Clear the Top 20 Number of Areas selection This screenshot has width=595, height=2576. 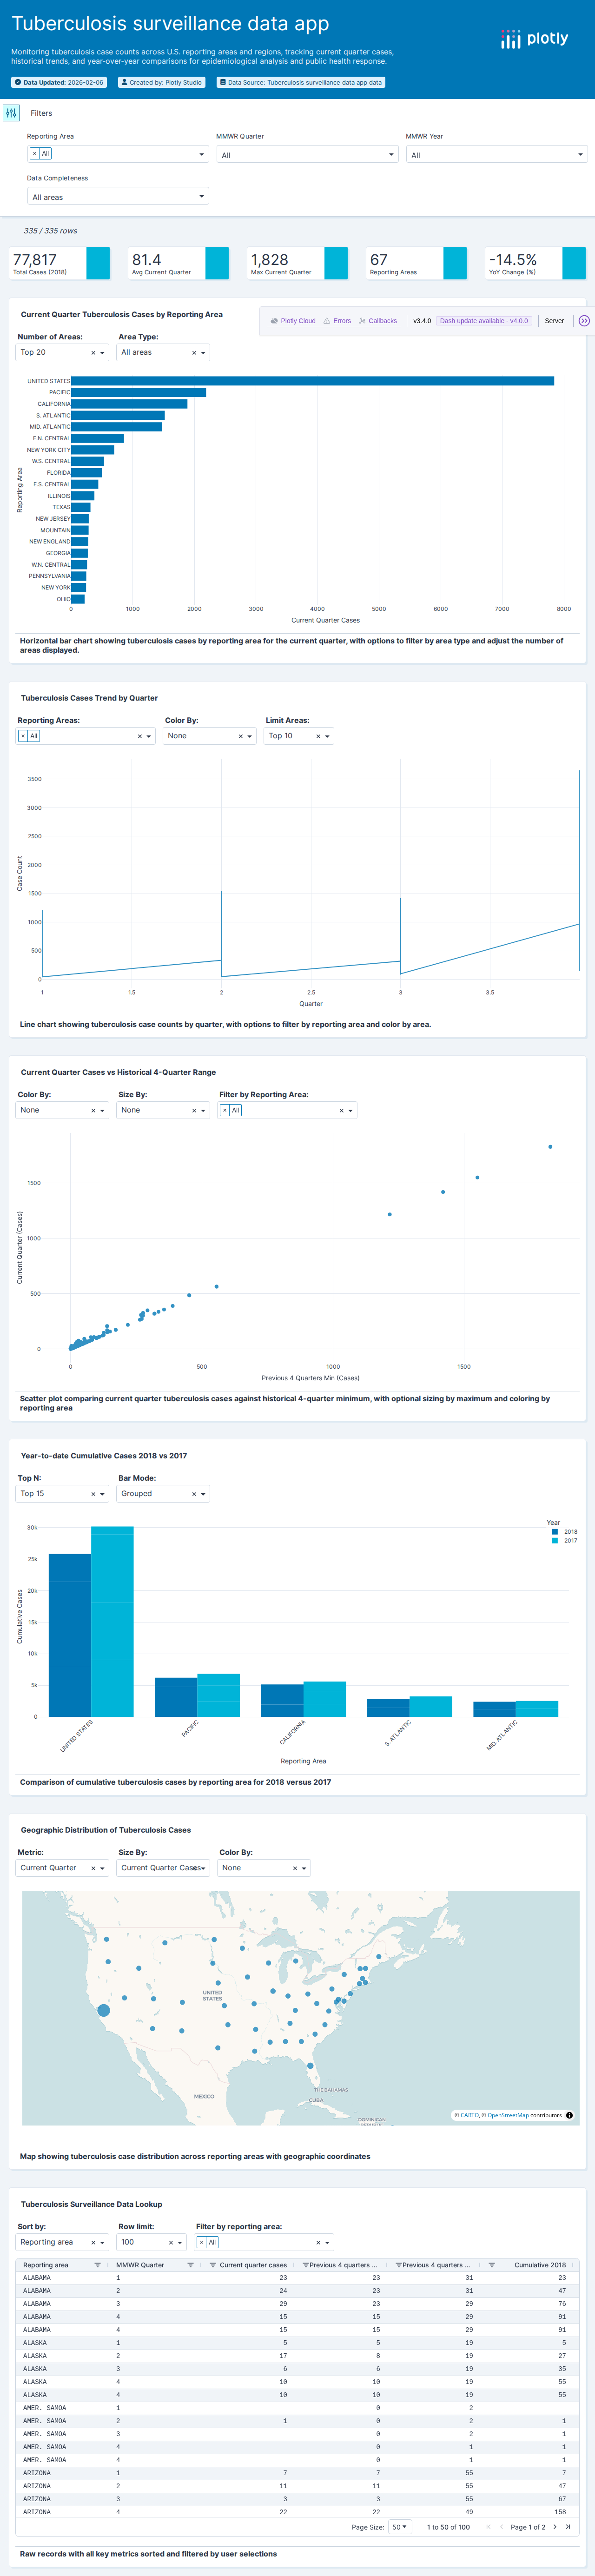pyautogui.click(x=93, y=353)
